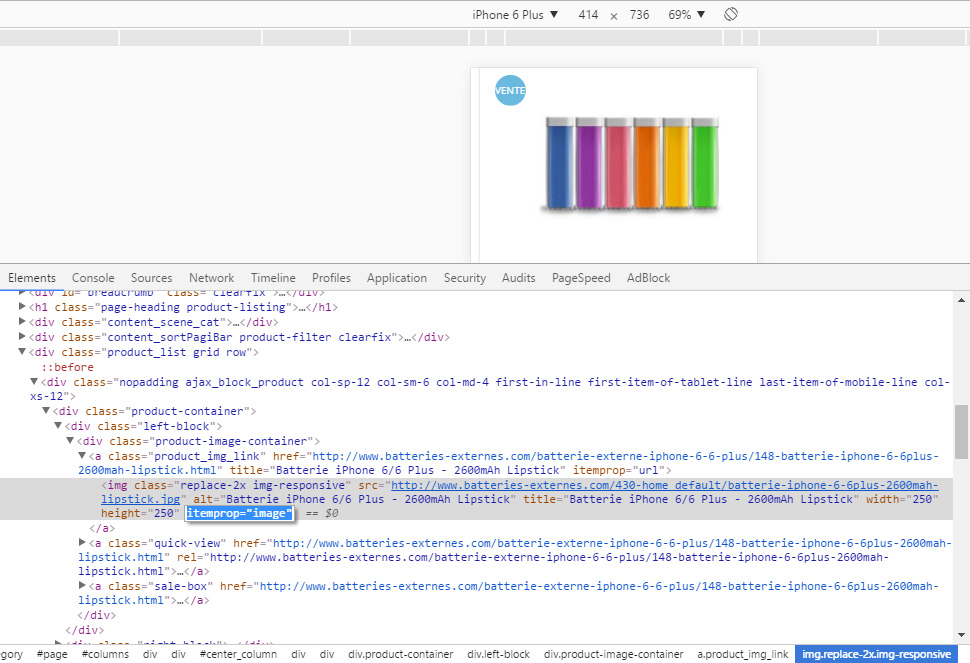Image resolution: width=970 pixels, height=663 pixels.
Task: Click the product_img_link href URL
Action: coord(509,463)
